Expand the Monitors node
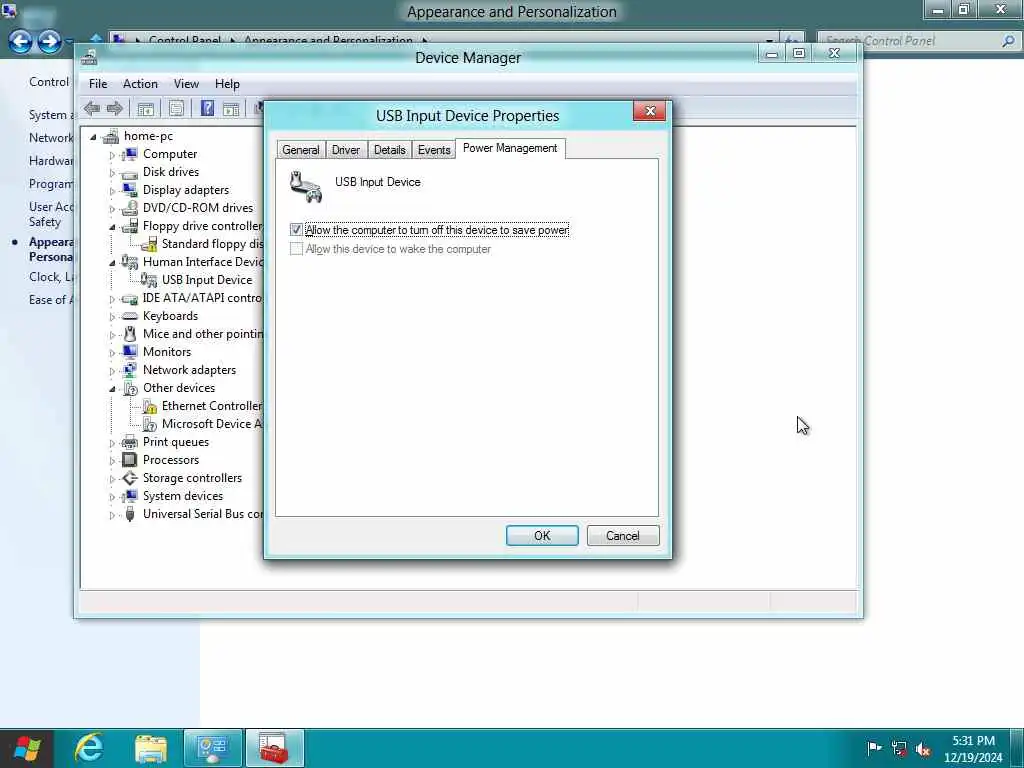Image resolution: width=1024 pixels, height=768 pixels. 112,353
